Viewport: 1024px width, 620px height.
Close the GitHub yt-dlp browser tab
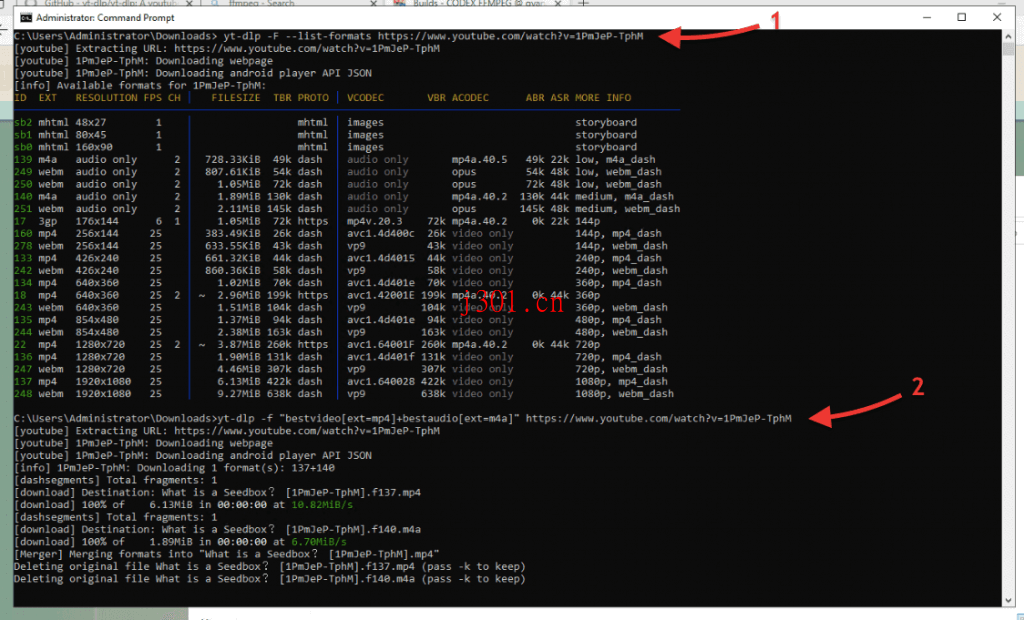tap(190, 4)
